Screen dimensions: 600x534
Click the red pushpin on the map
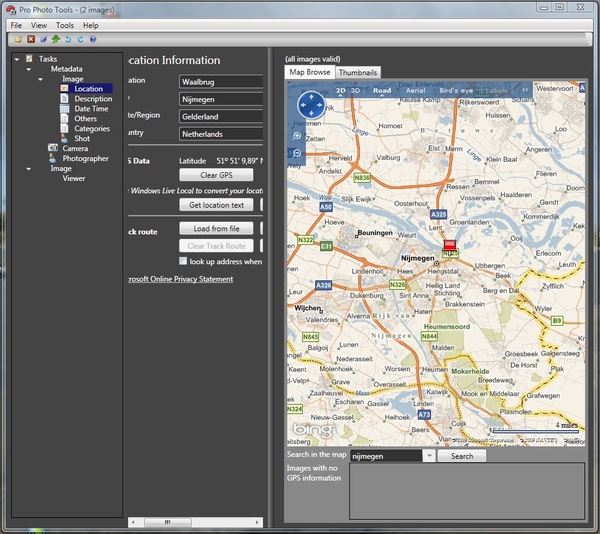(x=450, y=245)
